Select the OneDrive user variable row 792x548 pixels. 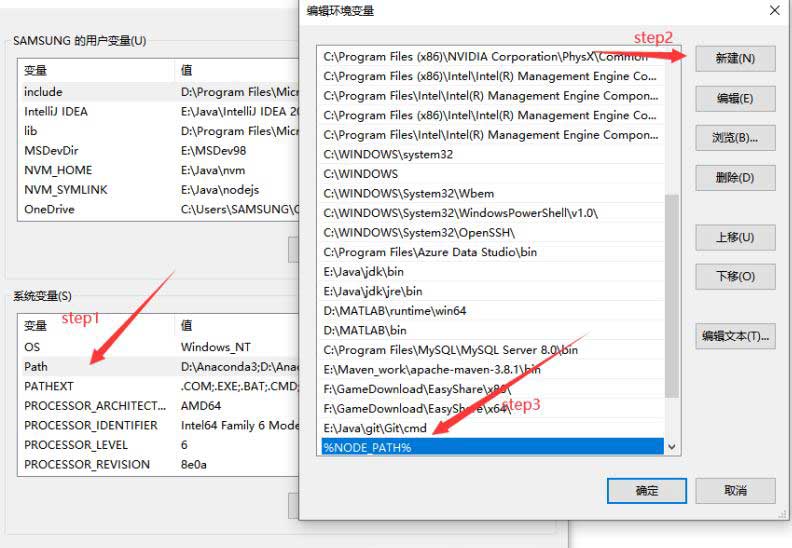point(159,210)
